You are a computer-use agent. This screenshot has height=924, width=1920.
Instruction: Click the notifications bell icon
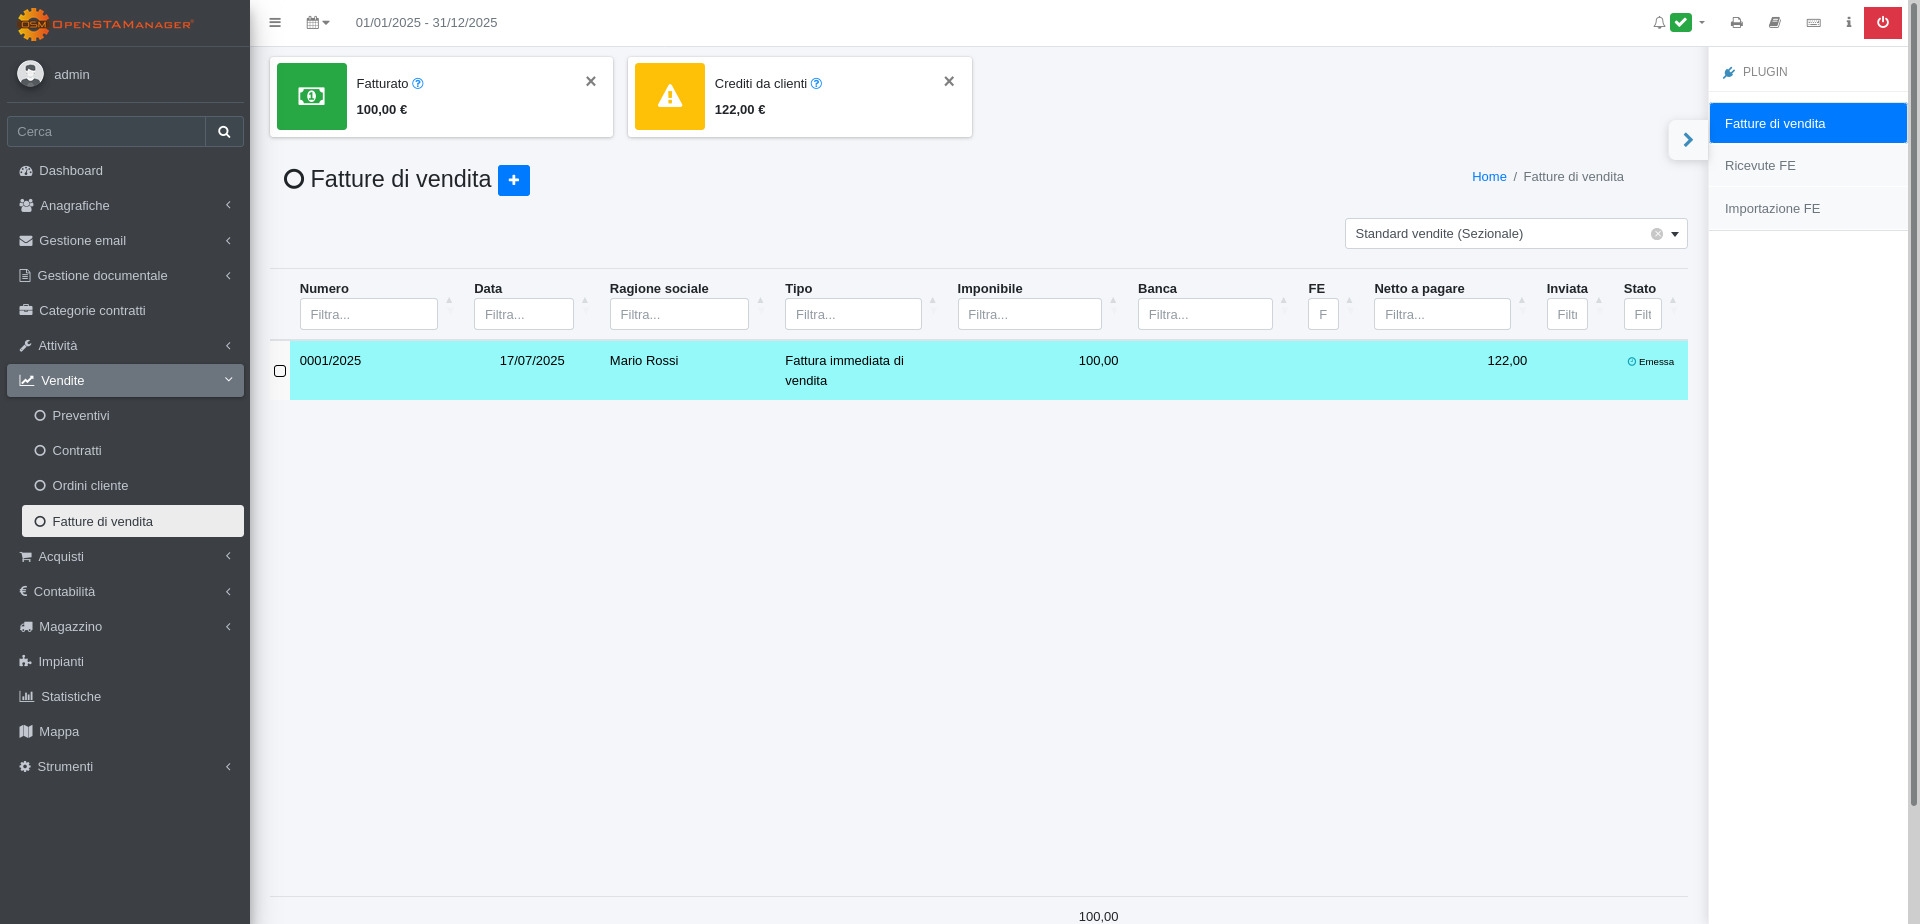[x=1659, y=23]
